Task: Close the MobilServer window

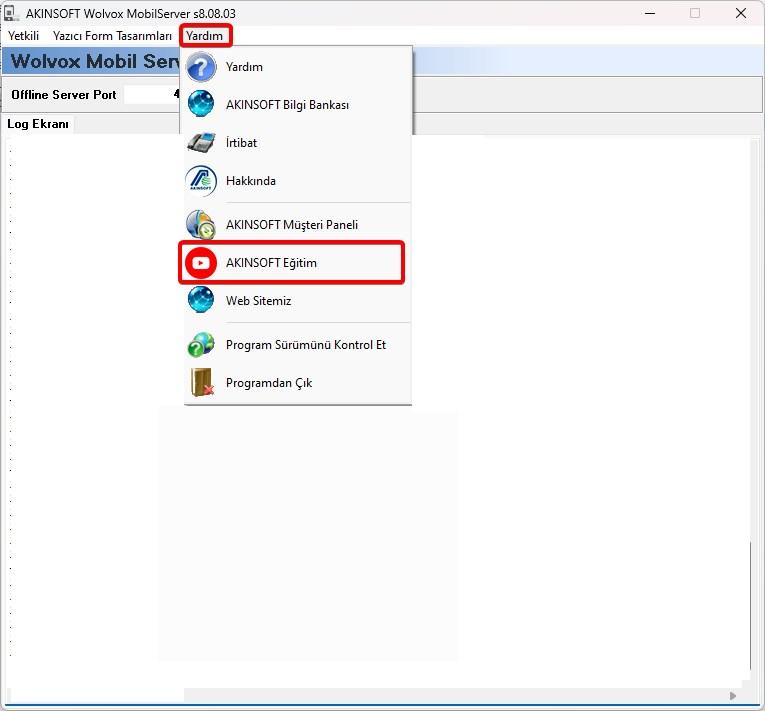Action: pyautogui.click(x=741, y=13)
